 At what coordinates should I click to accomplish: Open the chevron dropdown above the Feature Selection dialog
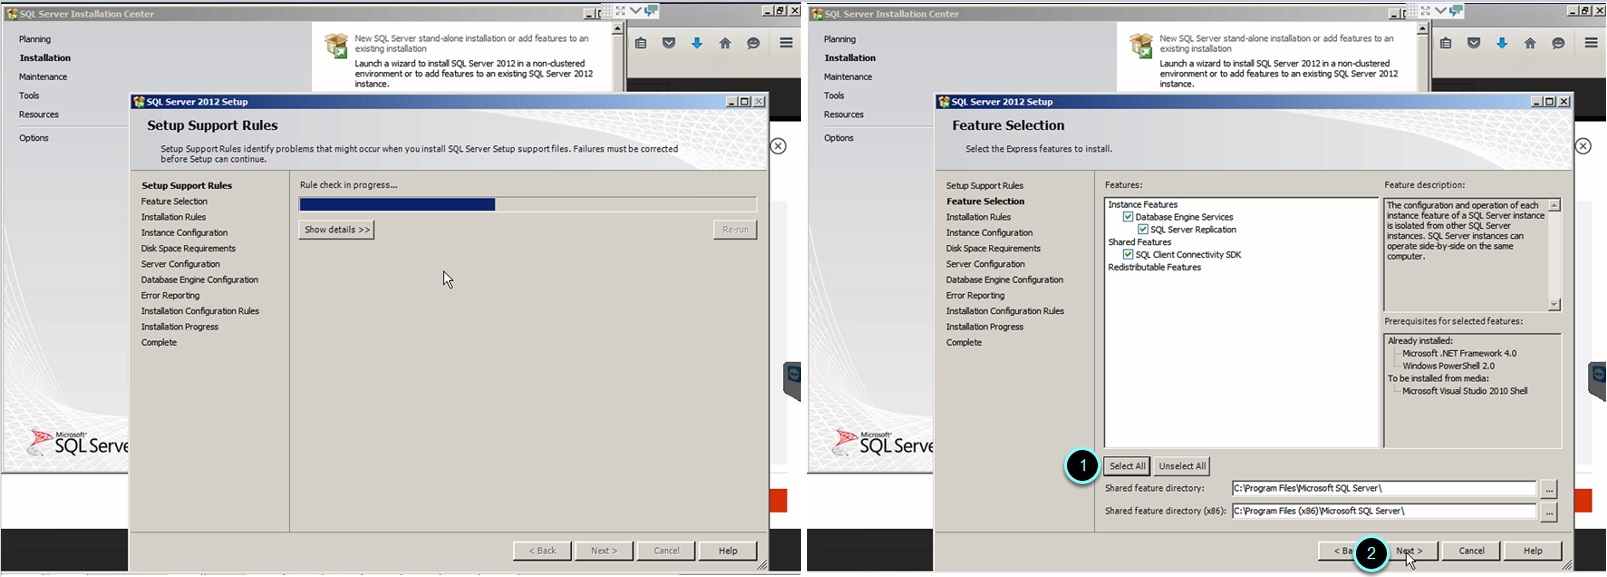pos(1440,11)
